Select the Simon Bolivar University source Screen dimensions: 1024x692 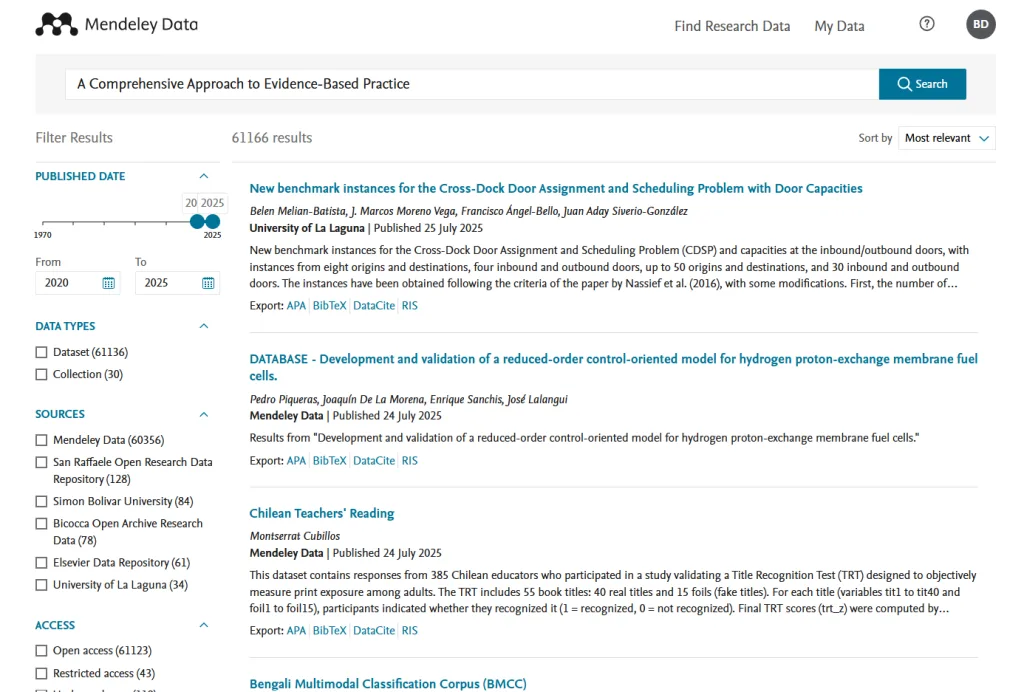point(41,501)
